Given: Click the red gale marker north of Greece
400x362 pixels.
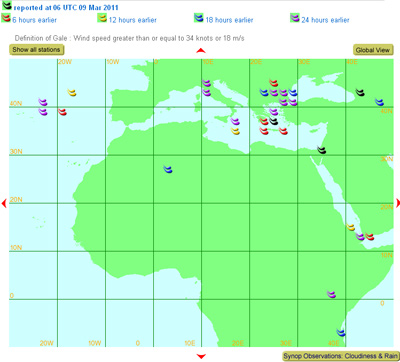Looking at the screenshot, I should pos(273,83).
